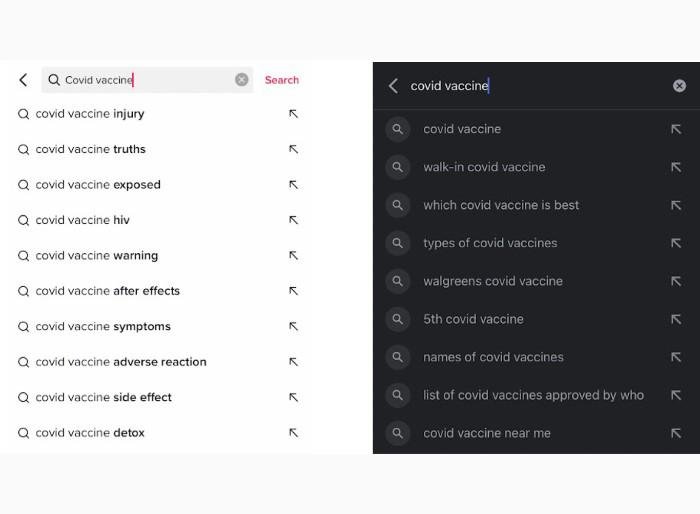Viewport: 700px width, 514px height.
Task: Pick 'list of covid vaccines approved by who'
Action: [536, 395]
